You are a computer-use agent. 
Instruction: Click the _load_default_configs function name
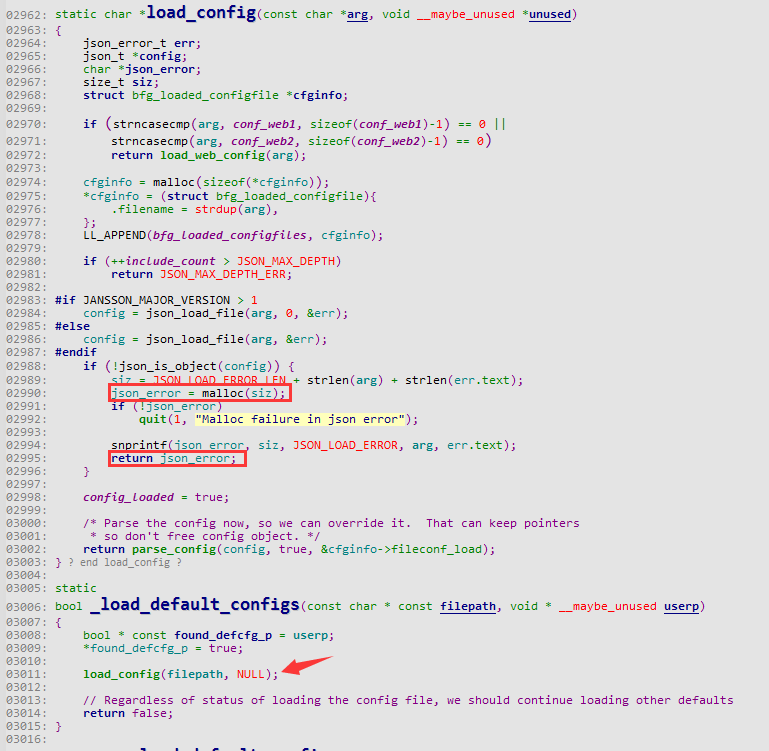point(195,604)
